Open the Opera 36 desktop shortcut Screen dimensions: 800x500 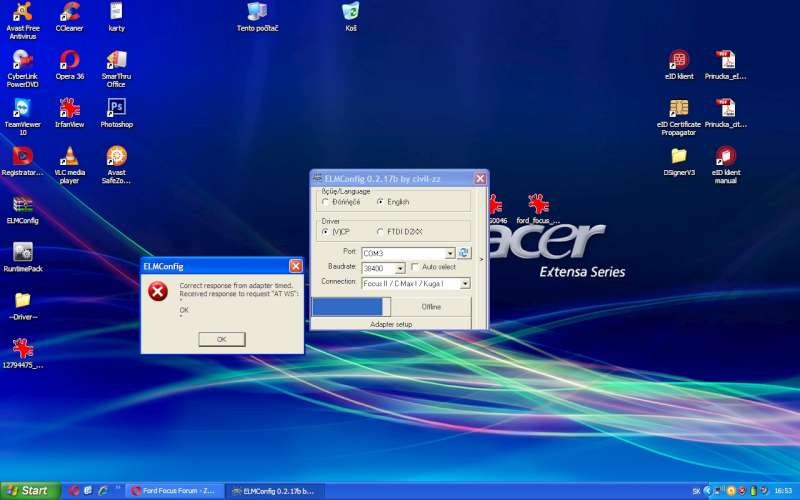tap(69, 60)
